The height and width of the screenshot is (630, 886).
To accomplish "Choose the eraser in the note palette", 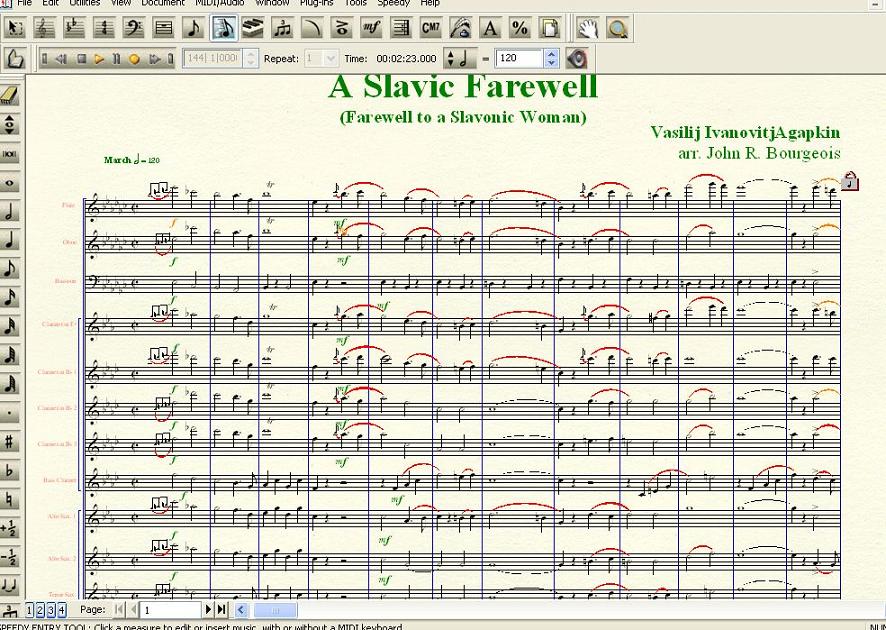I will pos(11,96).
